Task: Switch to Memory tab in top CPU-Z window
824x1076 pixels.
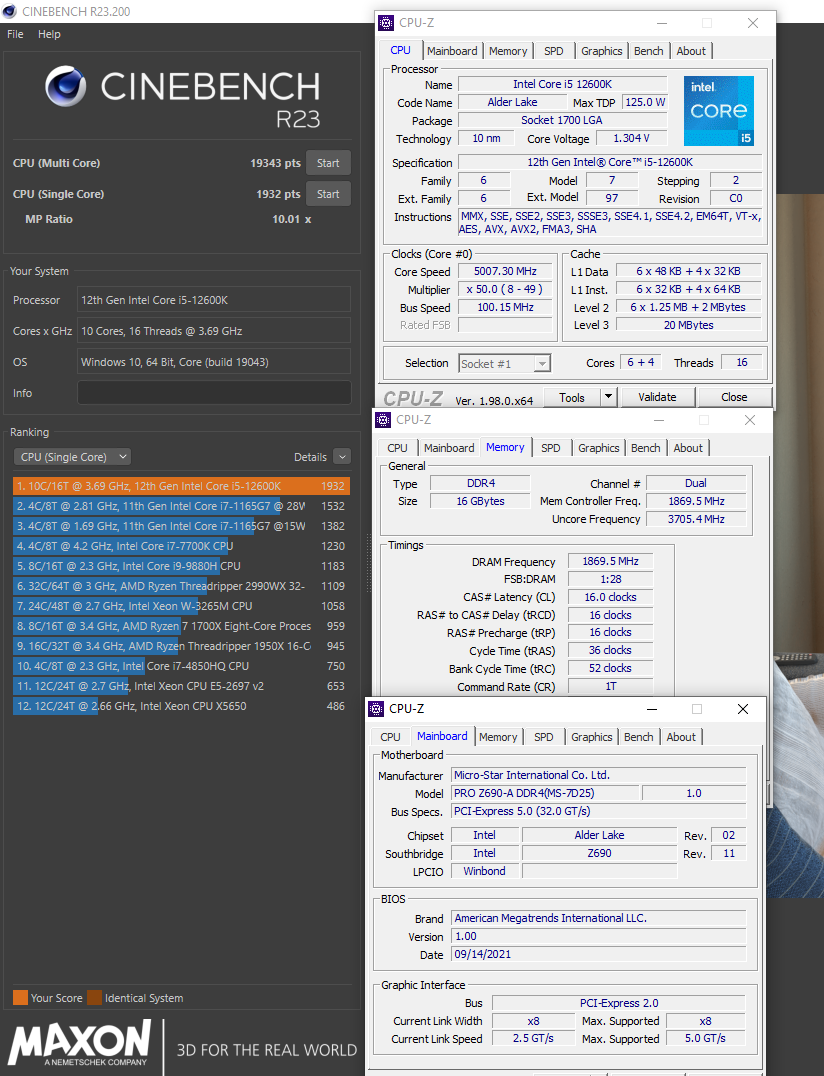Action: 508,51
